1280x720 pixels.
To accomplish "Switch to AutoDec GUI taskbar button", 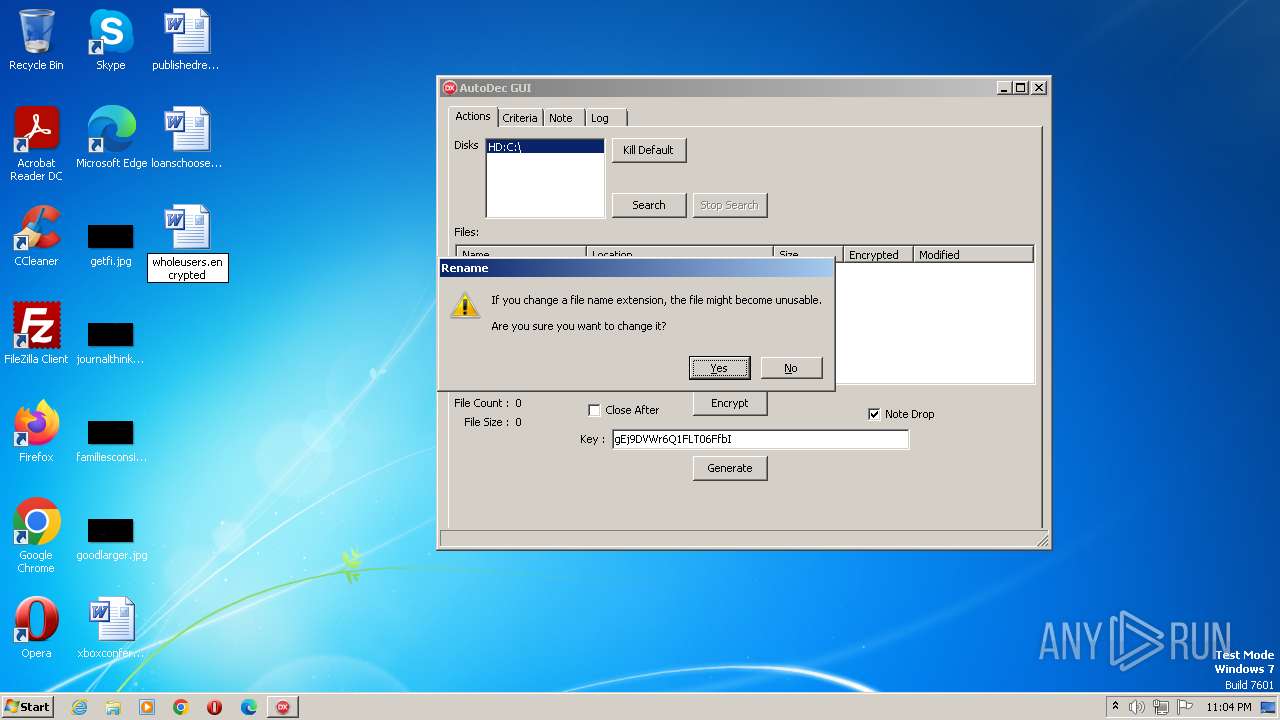I will (283, 707).
